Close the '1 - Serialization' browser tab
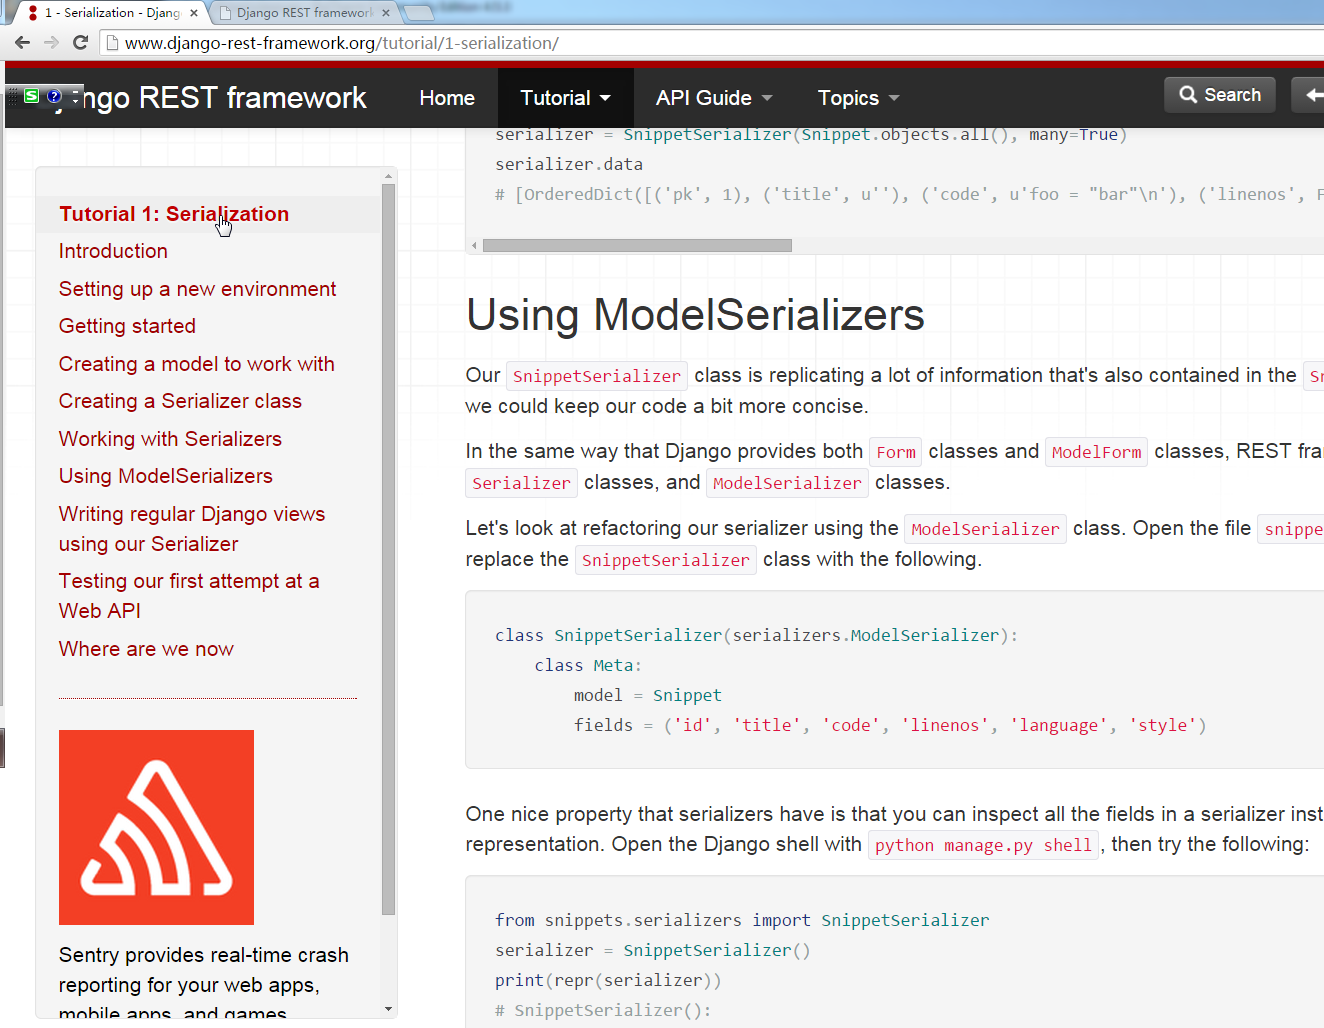1324x1028 pixels. pyautogui.click(x=194, y=13)
